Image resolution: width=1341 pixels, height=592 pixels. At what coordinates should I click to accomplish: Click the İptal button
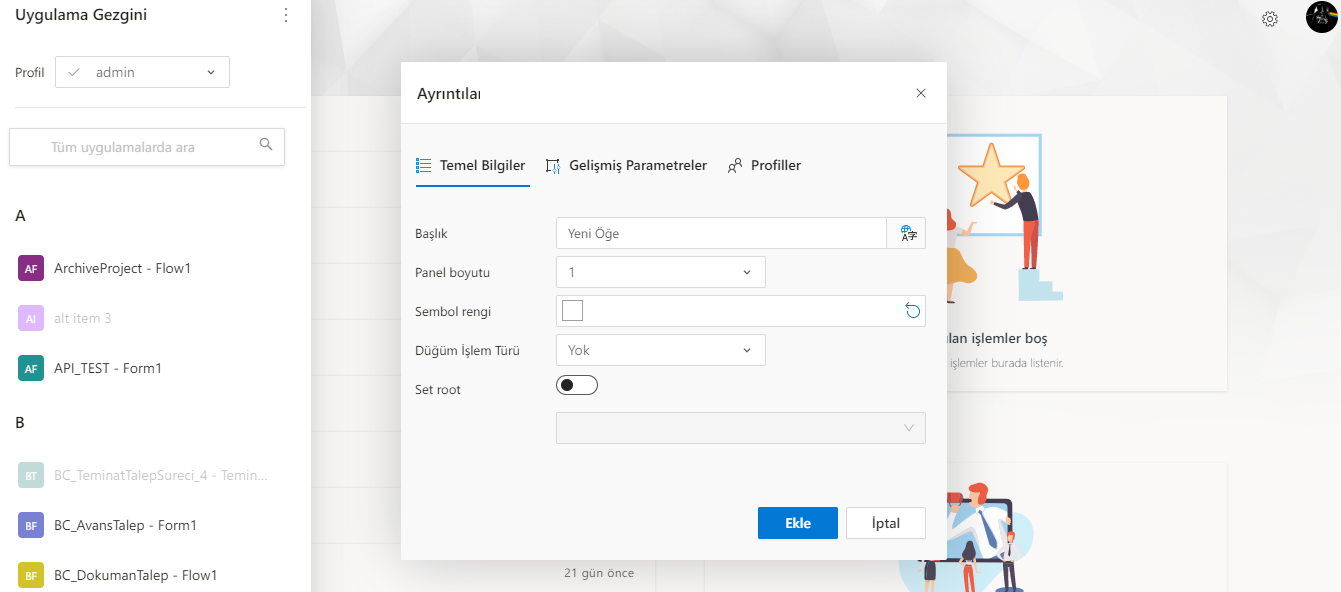(x=886, y=523)
